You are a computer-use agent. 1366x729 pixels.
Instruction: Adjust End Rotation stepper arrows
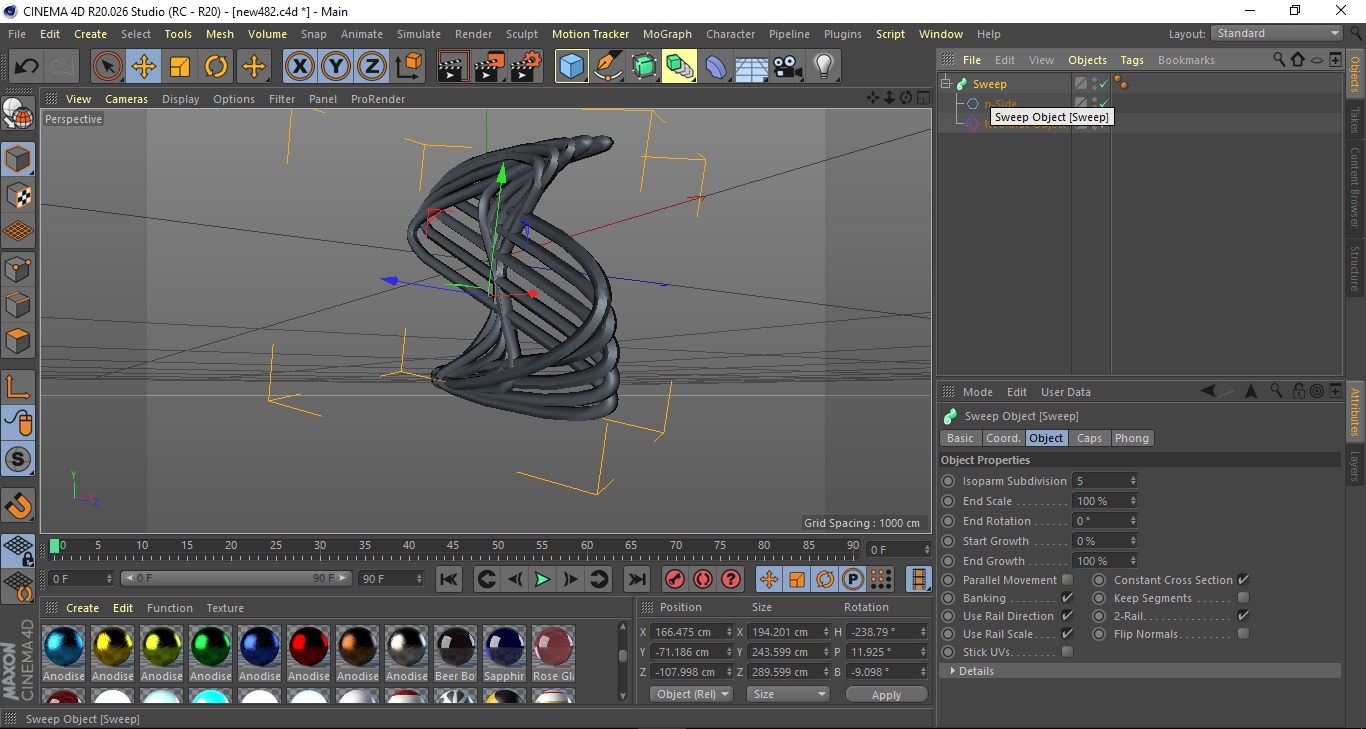coord(1133,521)
